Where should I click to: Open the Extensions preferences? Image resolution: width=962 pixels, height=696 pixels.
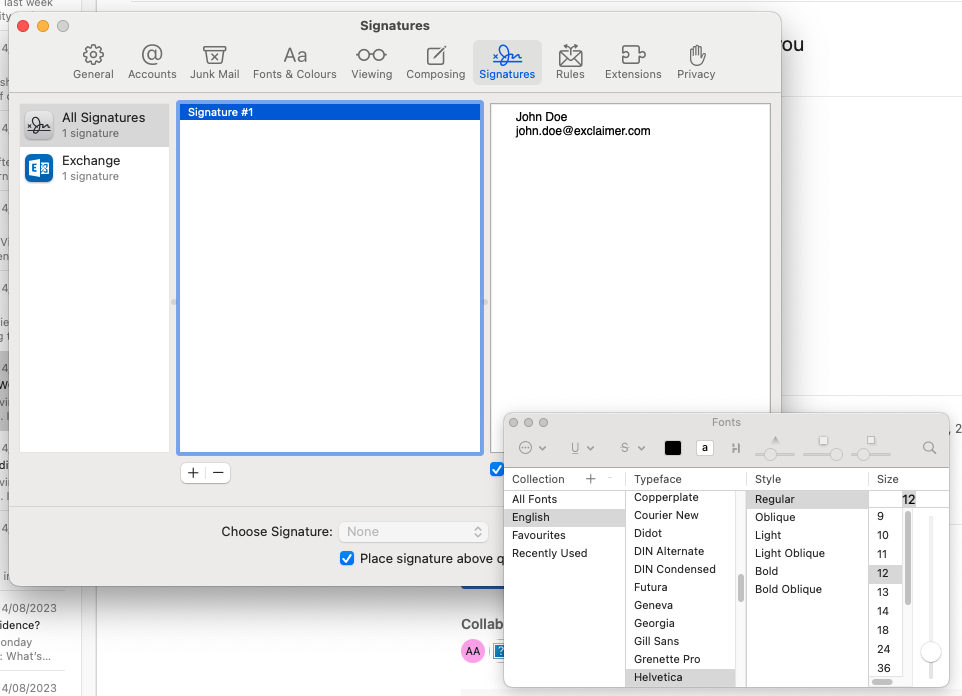[633, 61]
